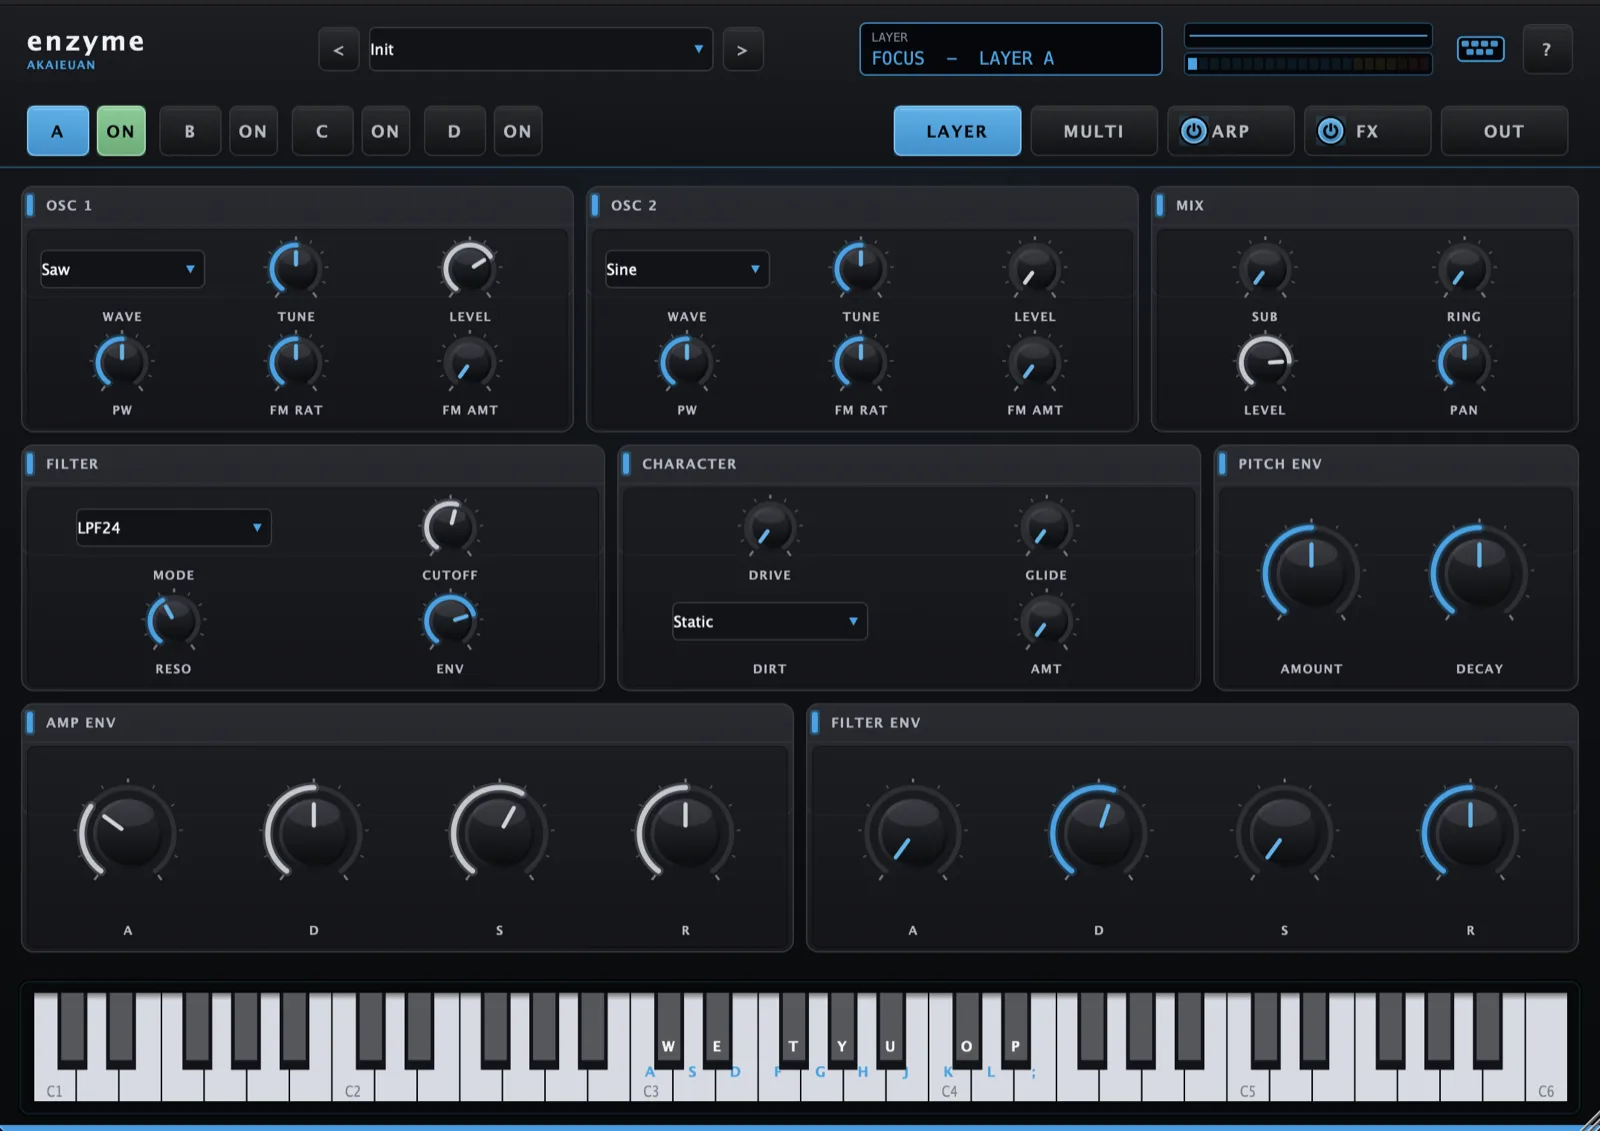
Task: Switch to the MULTI tab
Action: [x=1094, y=131]
